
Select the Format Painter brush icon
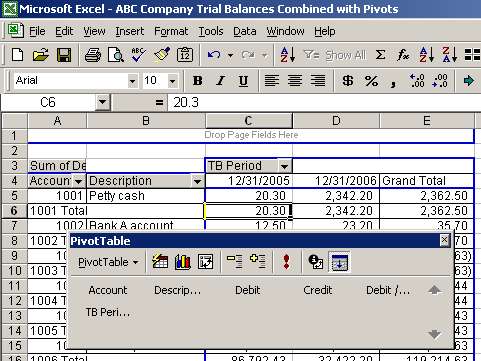tap(162, 54)
